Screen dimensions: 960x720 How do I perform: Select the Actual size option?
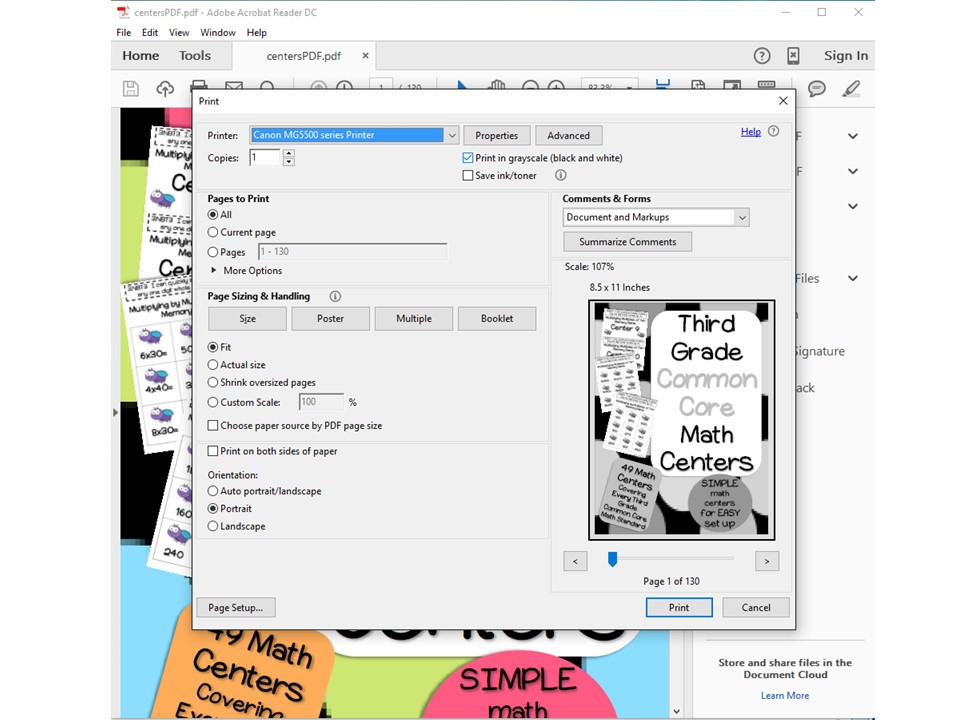(x=212, y=364)
